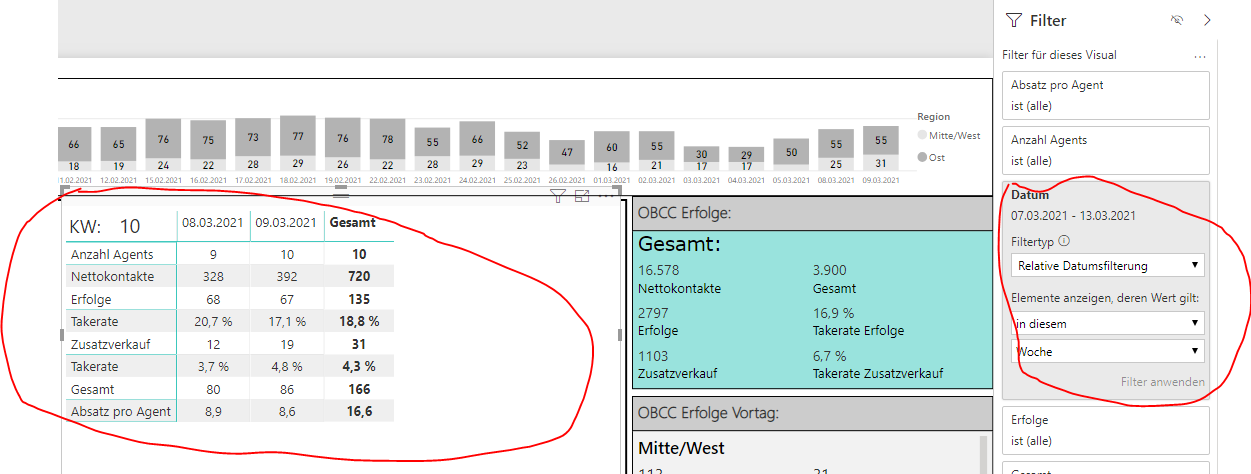Open focus mode icon on the KW table visual
Screen dimensions: 1251x474
pyautogui.click(x=582, y=197)
